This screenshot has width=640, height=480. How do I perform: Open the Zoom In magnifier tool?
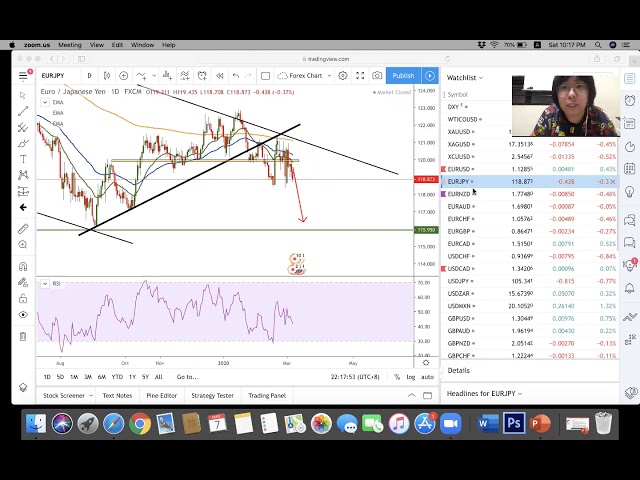[x=23, y=244]
